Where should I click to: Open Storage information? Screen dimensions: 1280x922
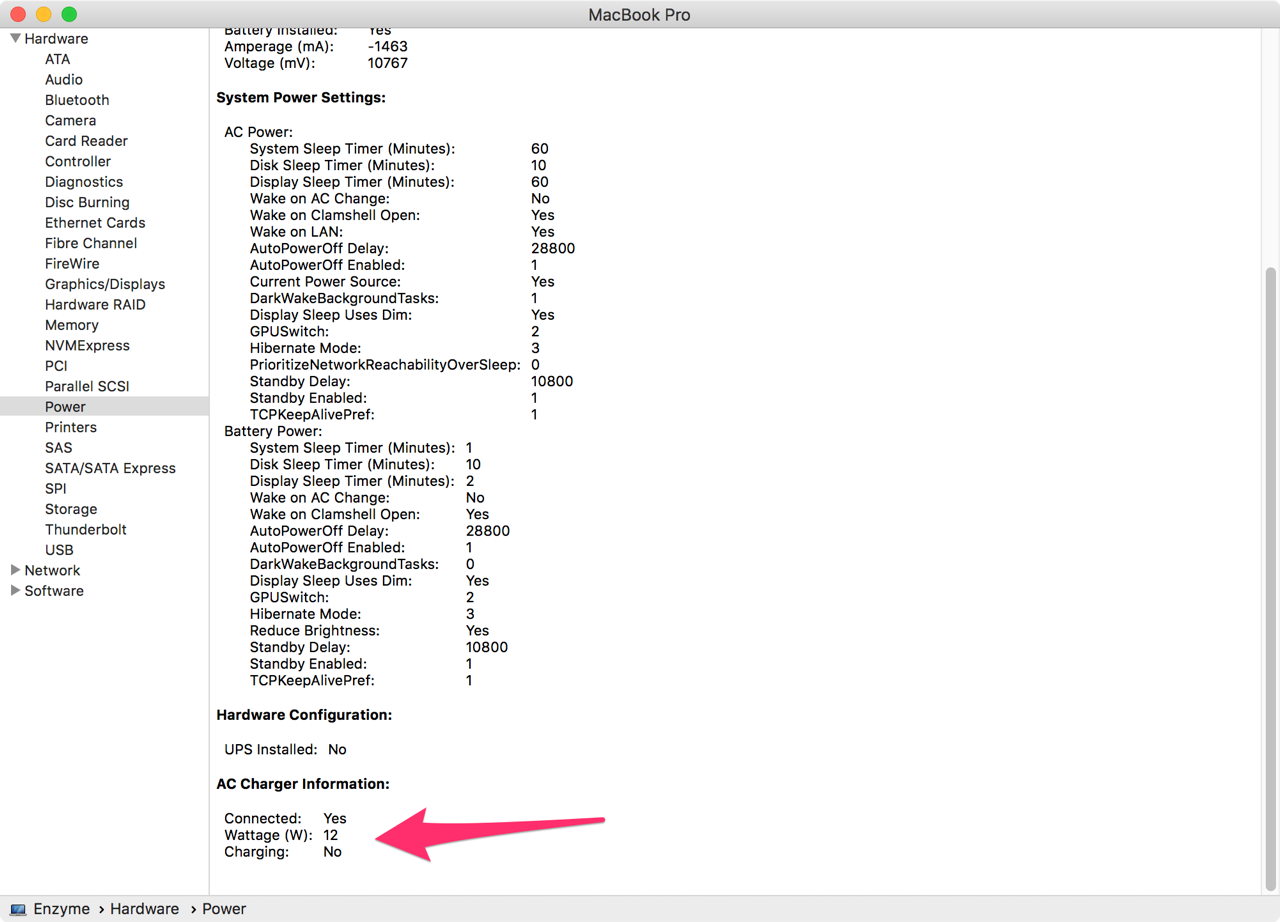click(x=71, y=509)
